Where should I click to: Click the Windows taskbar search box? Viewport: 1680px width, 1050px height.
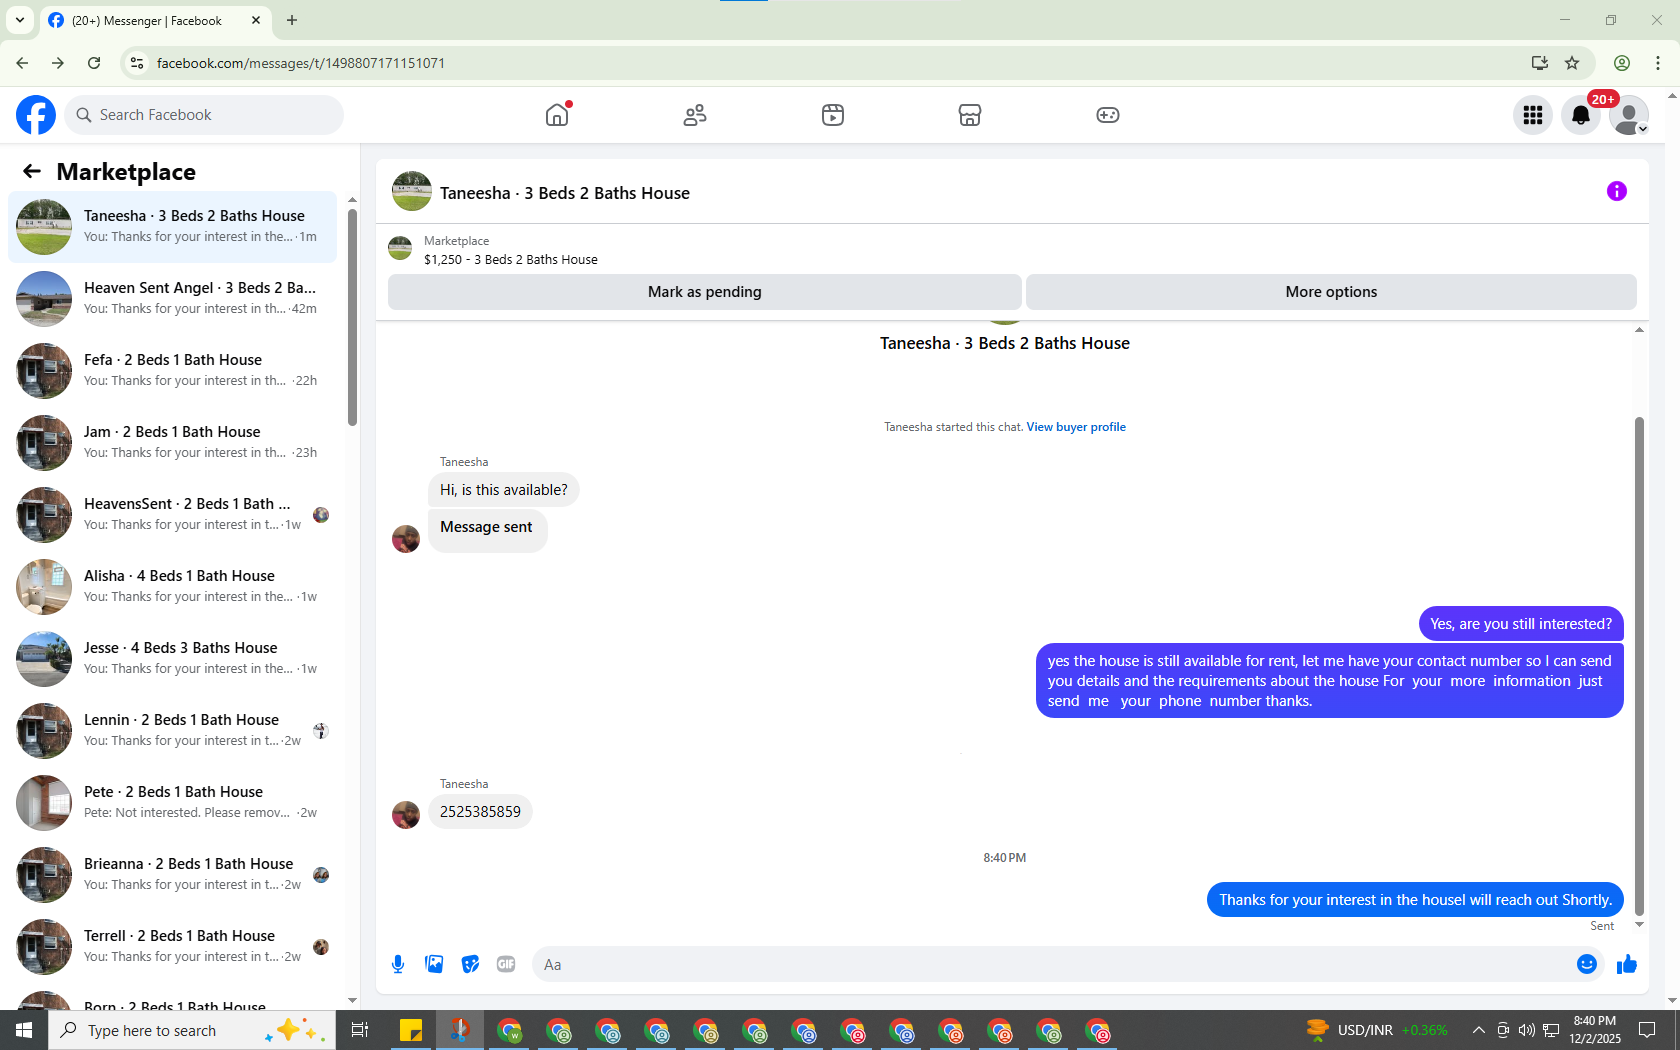192,1030
